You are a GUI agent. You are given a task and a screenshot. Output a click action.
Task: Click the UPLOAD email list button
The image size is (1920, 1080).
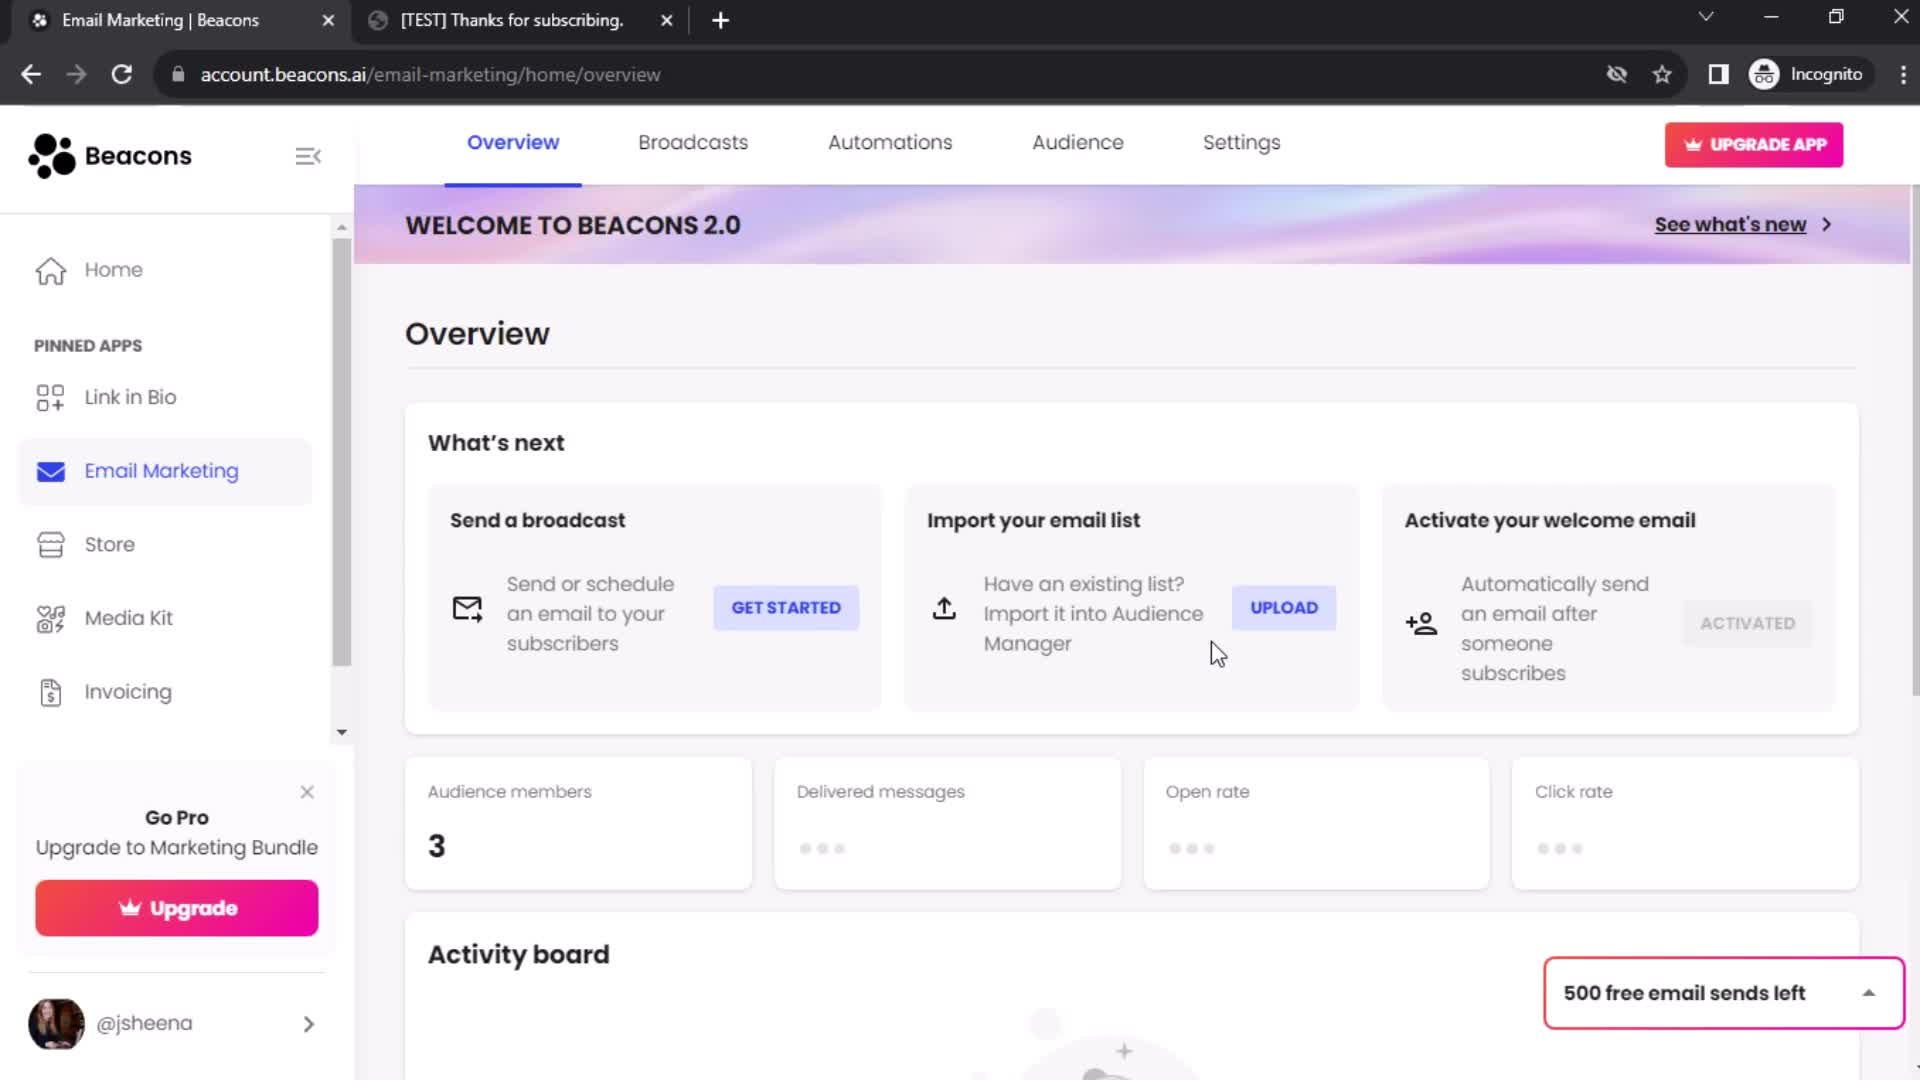(1283, 608)
